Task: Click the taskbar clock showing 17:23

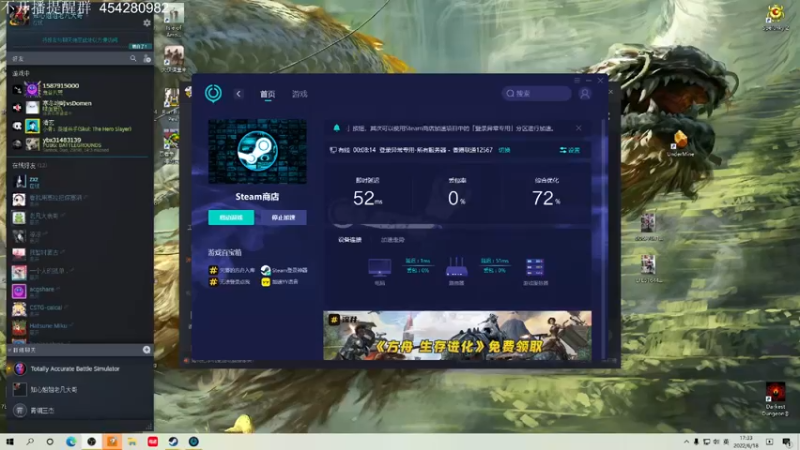Action: 746,442
